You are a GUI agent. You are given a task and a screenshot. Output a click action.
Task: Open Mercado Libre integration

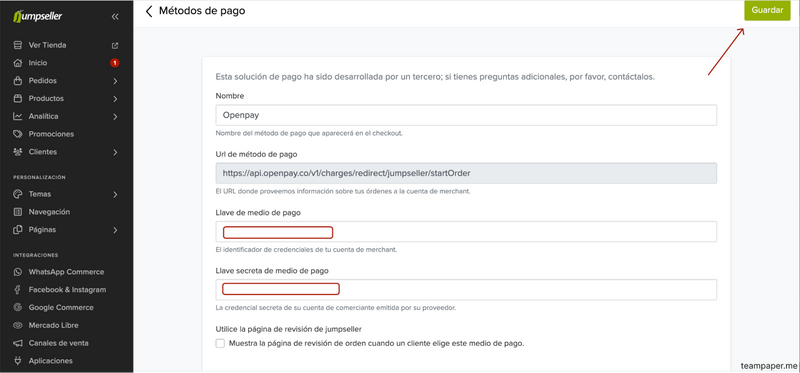tap(54, 325)
